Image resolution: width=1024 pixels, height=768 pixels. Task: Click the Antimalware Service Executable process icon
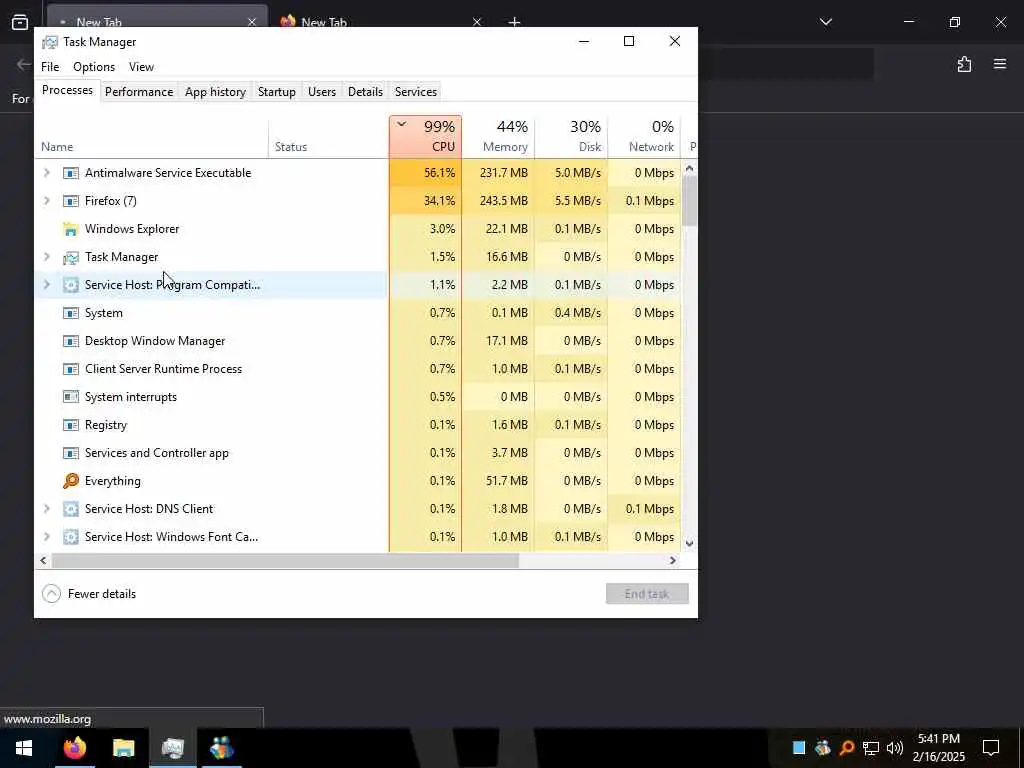[x=71, y=173]
